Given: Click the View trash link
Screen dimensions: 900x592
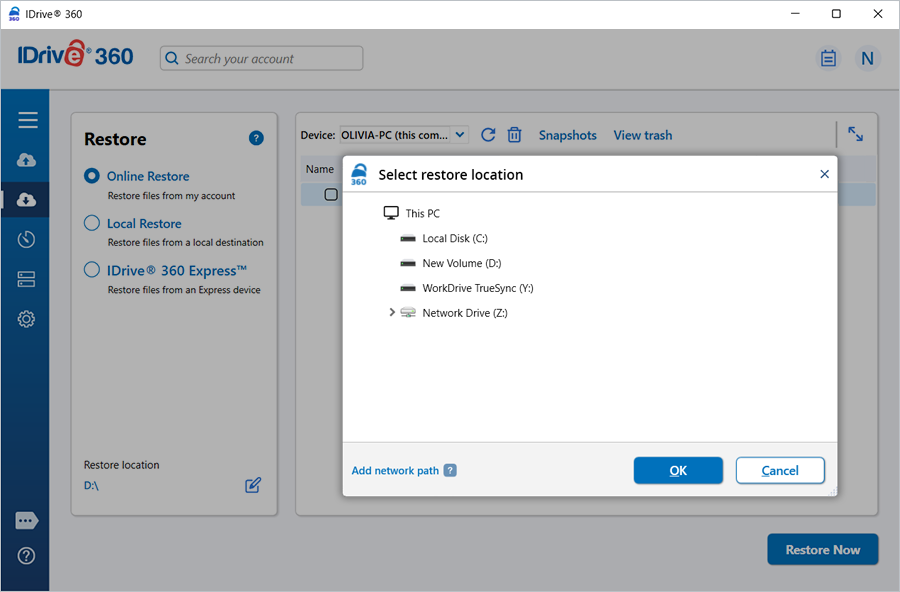Looking at the screenshot, I should pos(642,135).
